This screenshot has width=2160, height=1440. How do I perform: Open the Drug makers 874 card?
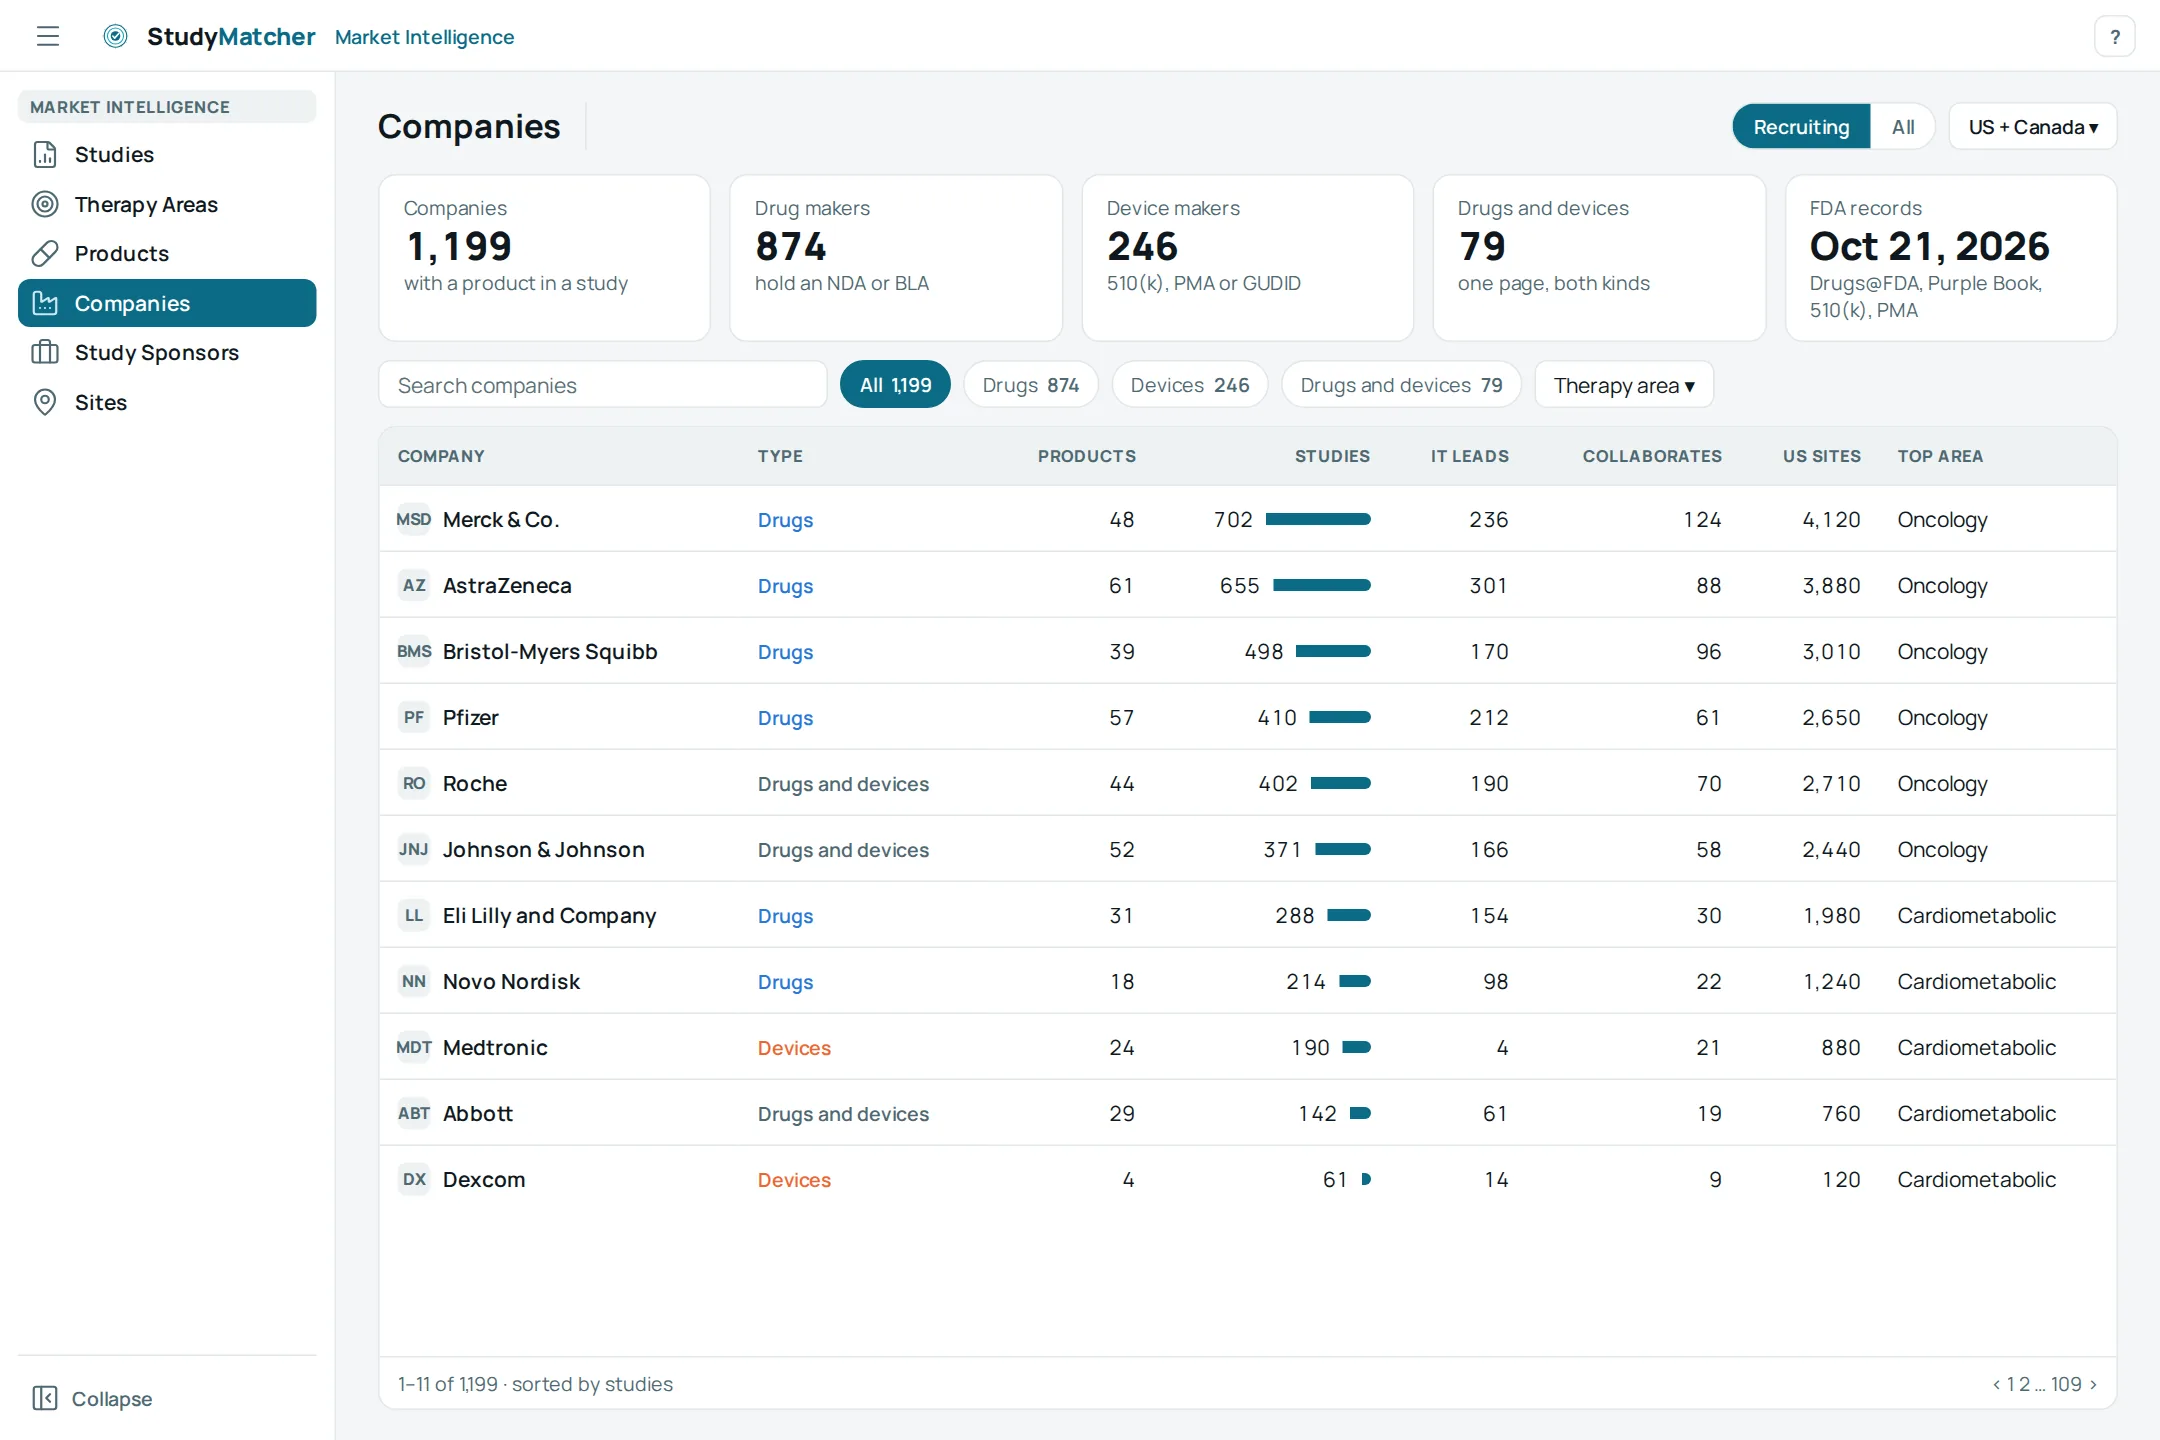[895, 258]
